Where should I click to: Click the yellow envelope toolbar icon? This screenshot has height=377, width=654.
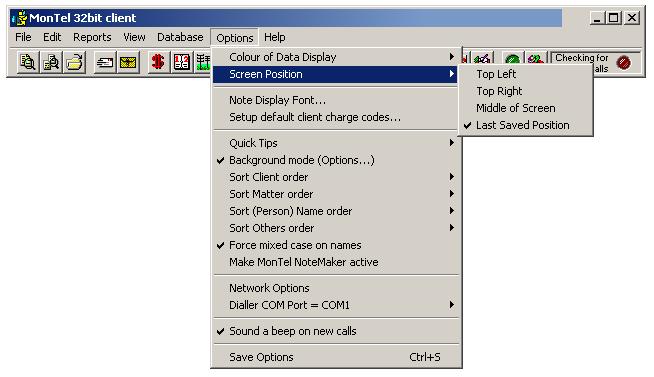click(128, 63)
